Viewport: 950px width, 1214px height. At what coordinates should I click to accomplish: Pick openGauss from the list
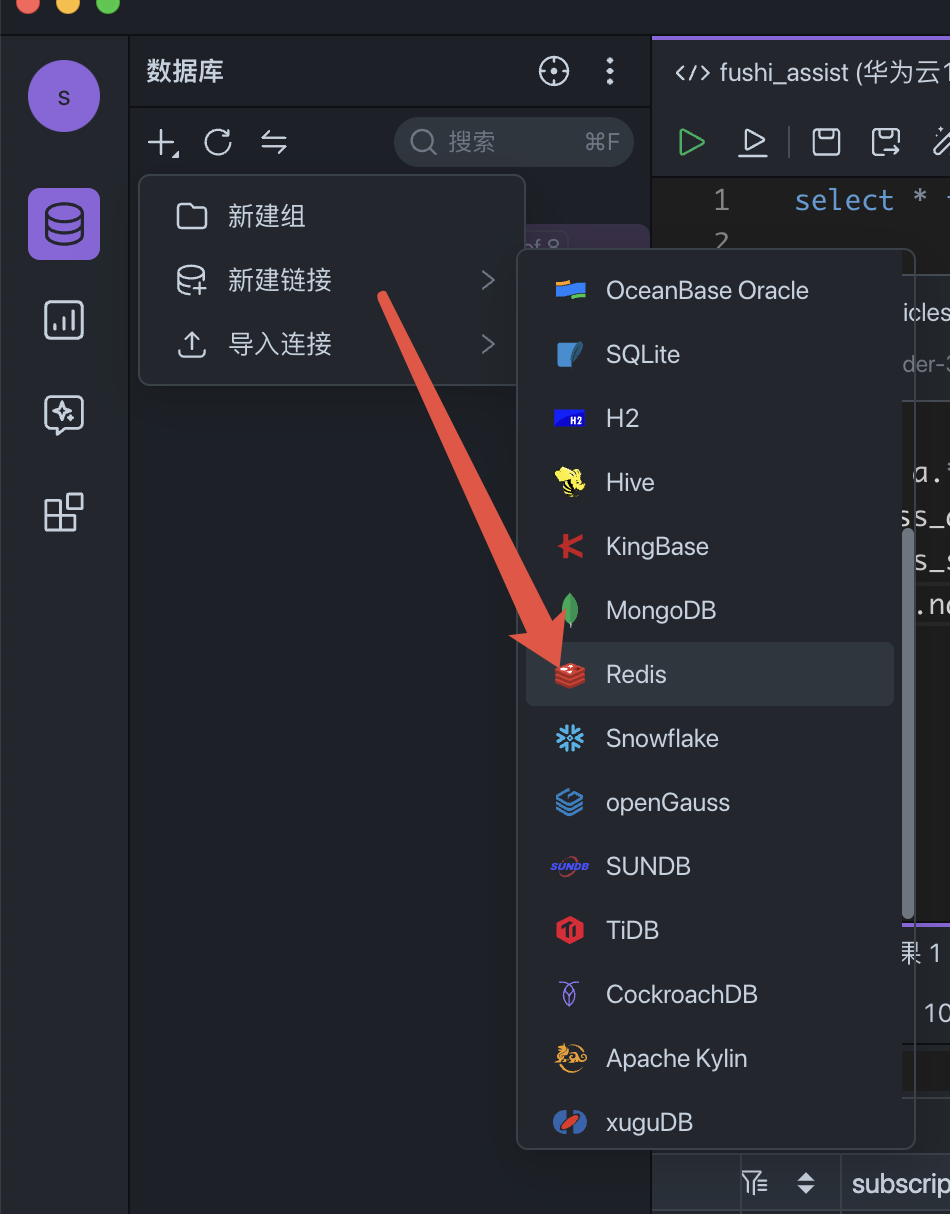tap(710, 802)
